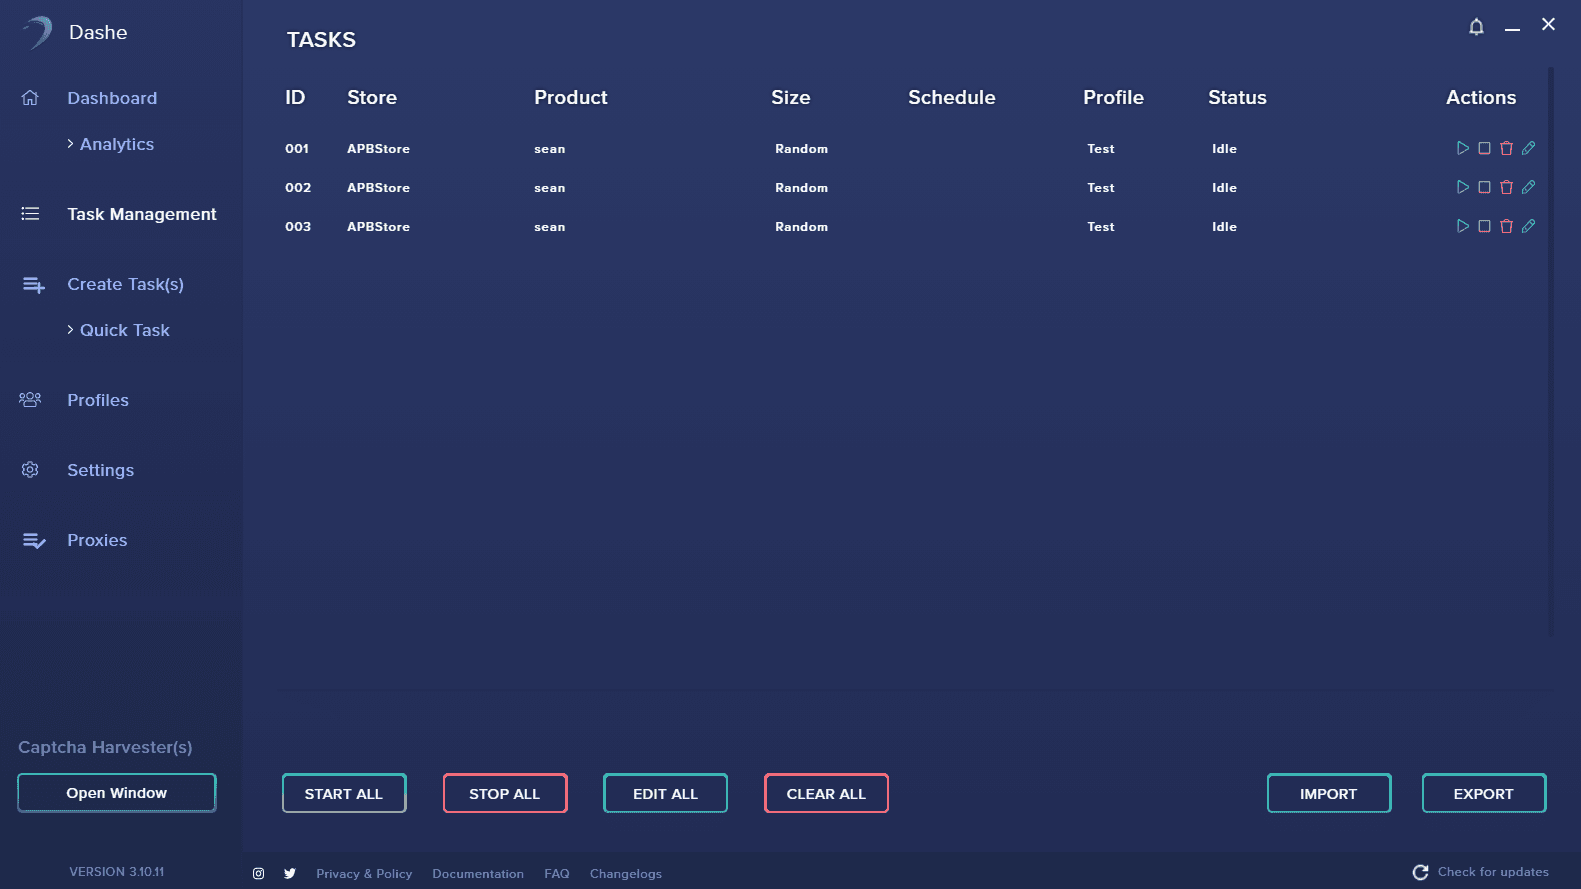Open the Profiles section
1581x889 pixels.
(98, 400)
